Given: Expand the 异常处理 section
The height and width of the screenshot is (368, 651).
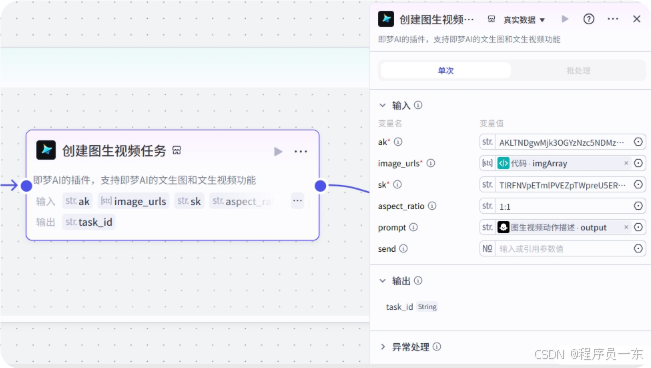Looking at the screenshot, I should click(383, 346).
